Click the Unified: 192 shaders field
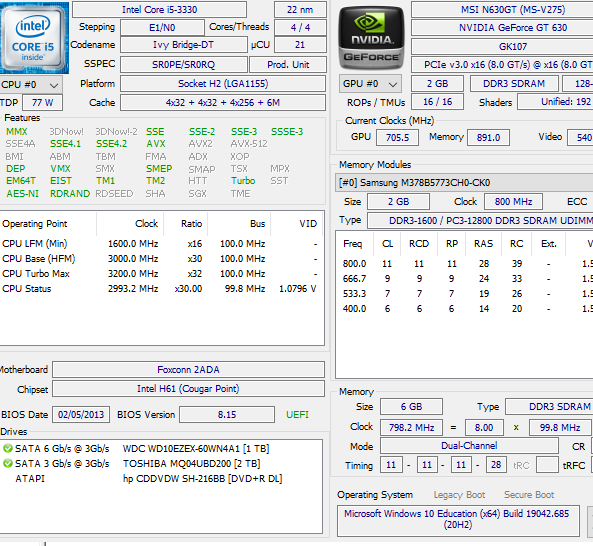The width and height of the screenshot is (593, 546). pyautogui.click(x=555, y=102)
